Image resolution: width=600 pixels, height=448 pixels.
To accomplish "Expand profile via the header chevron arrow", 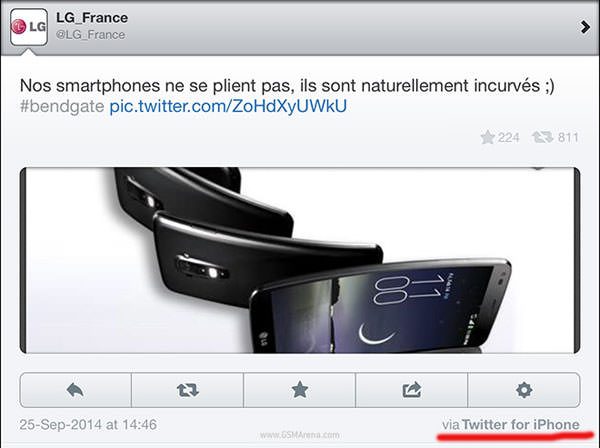I will click(x=585, y=27).
